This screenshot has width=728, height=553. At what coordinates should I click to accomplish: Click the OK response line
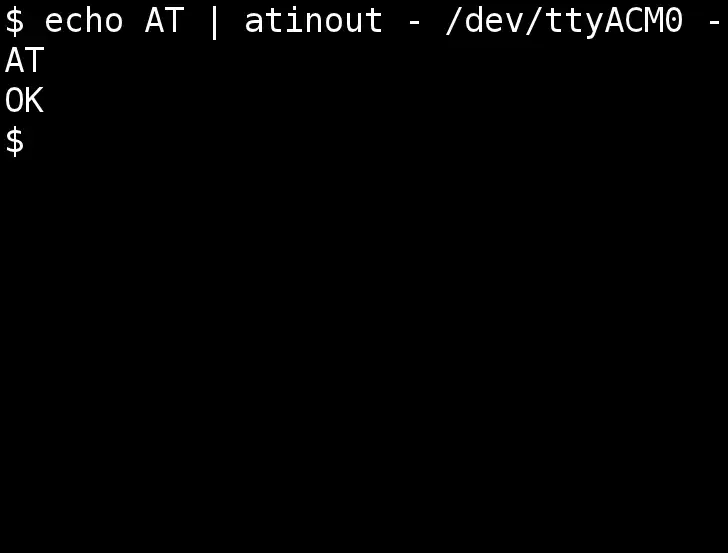tap(24, 101)
